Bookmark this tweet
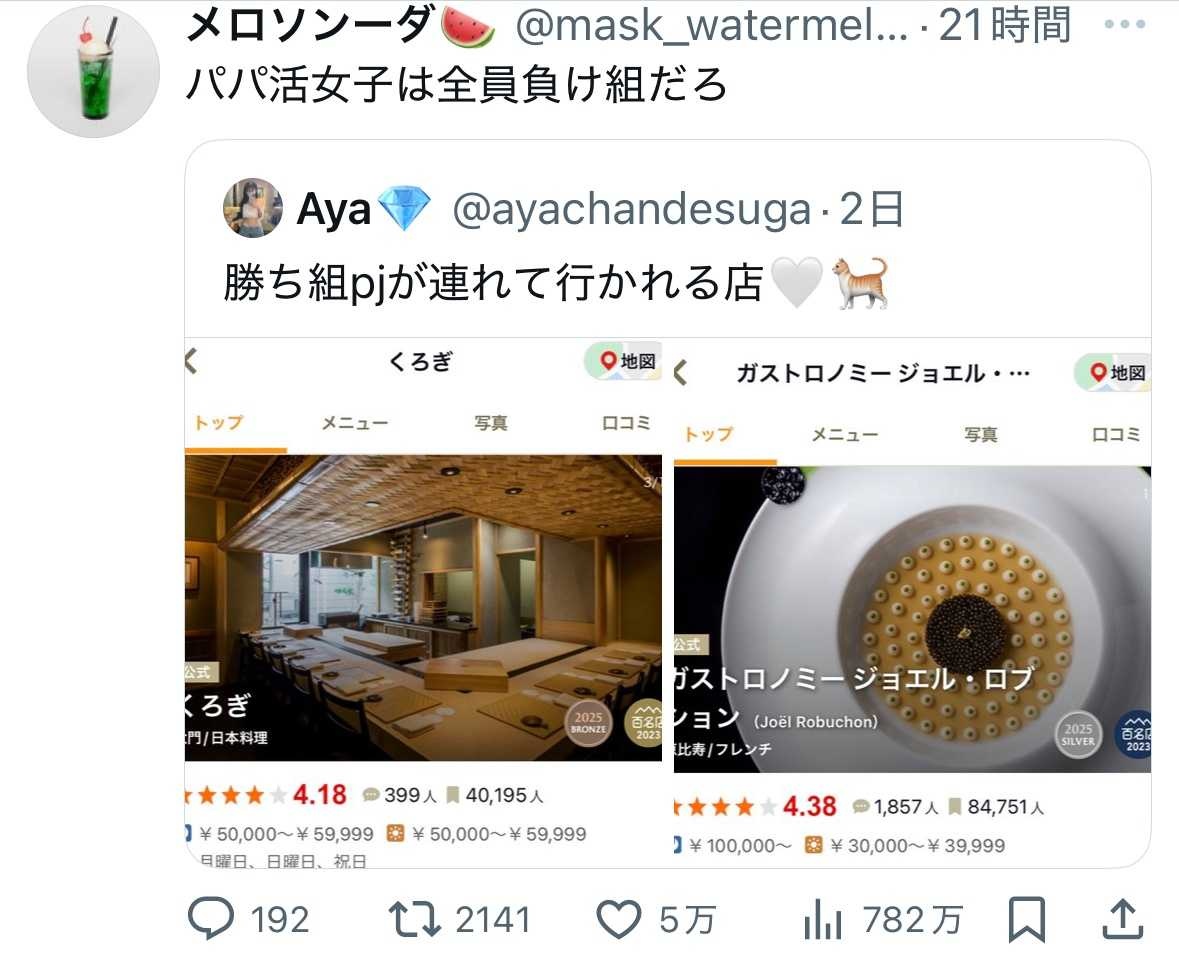 tap(1026, 919)
